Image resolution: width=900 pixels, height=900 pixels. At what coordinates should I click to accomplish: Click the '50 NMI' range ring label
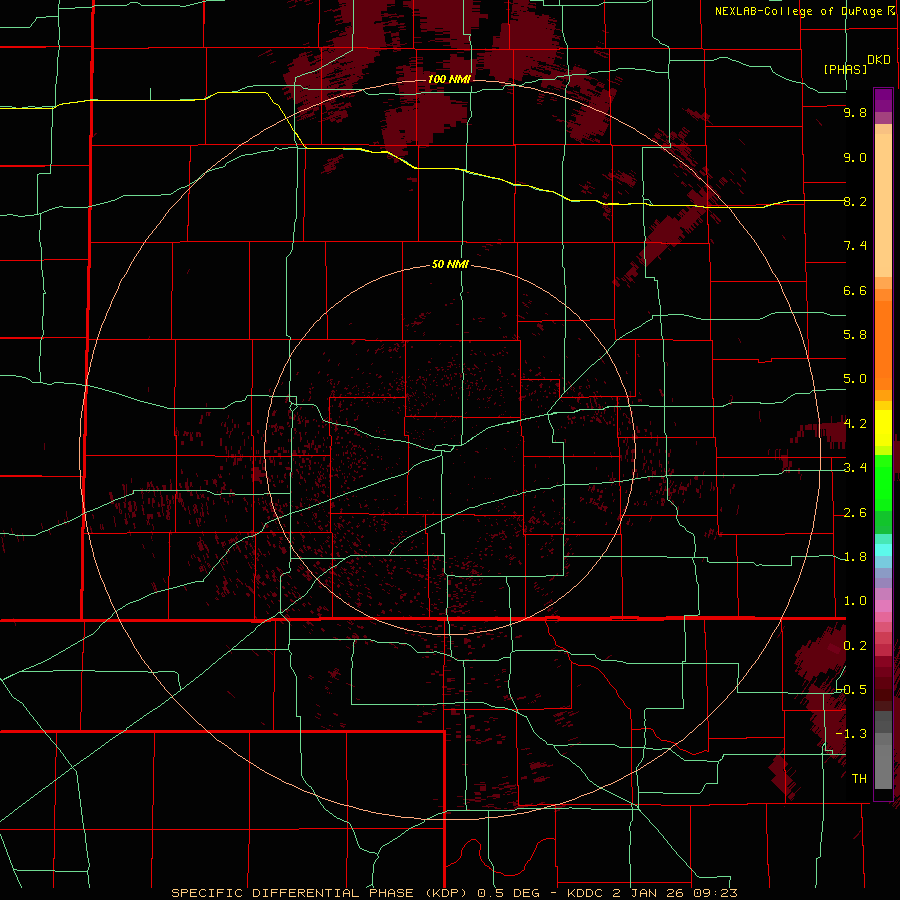450,264
